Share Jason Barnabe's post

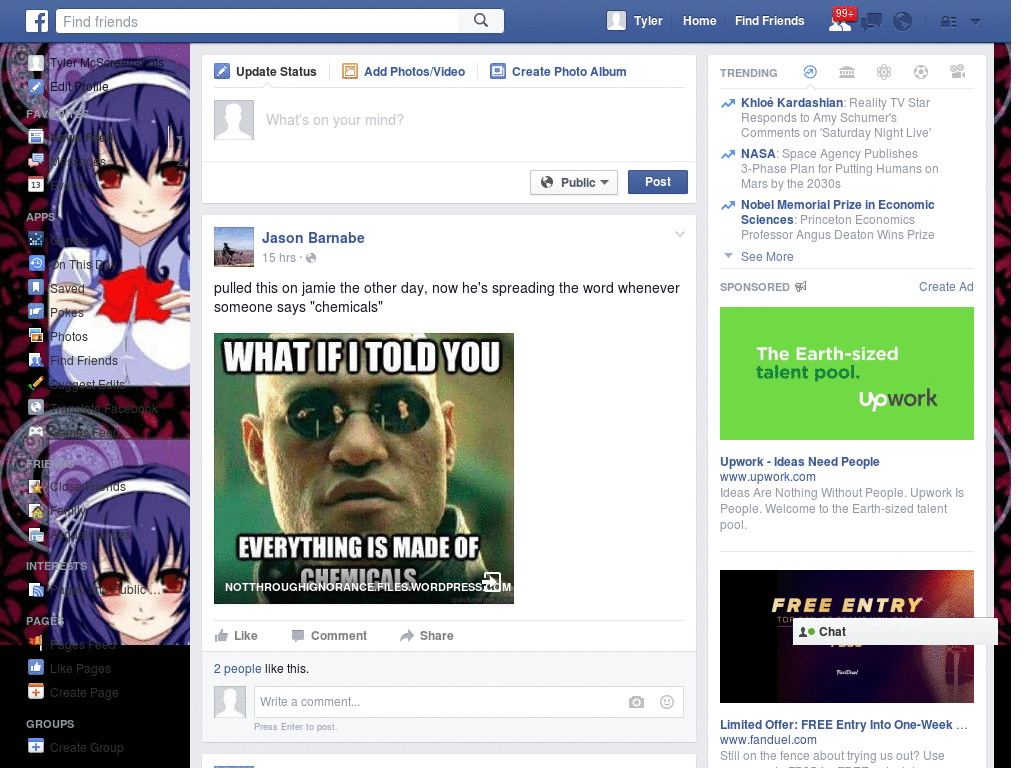426,635
